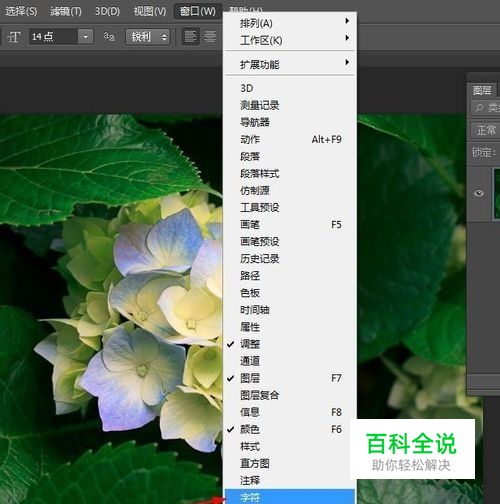Choose 工具预设 menu entry

tap(290, 207)
